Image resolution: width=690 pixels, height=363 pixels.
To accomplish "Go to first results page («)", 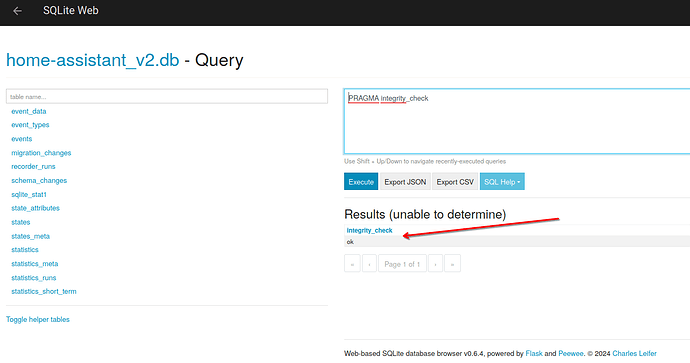I will [352, 264].
